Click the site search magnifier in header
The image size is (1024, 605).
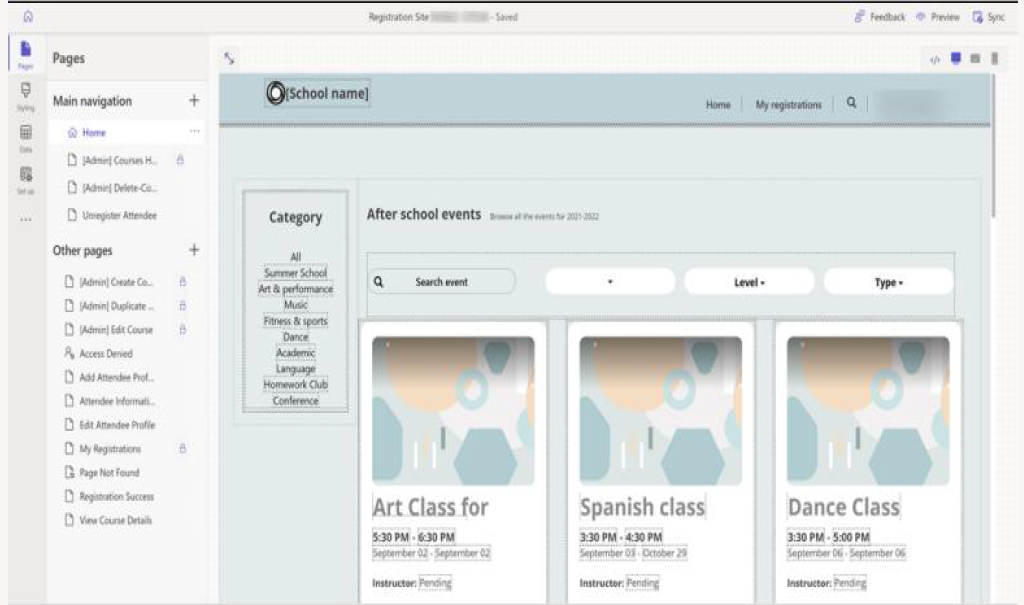[x=852, y=103]
